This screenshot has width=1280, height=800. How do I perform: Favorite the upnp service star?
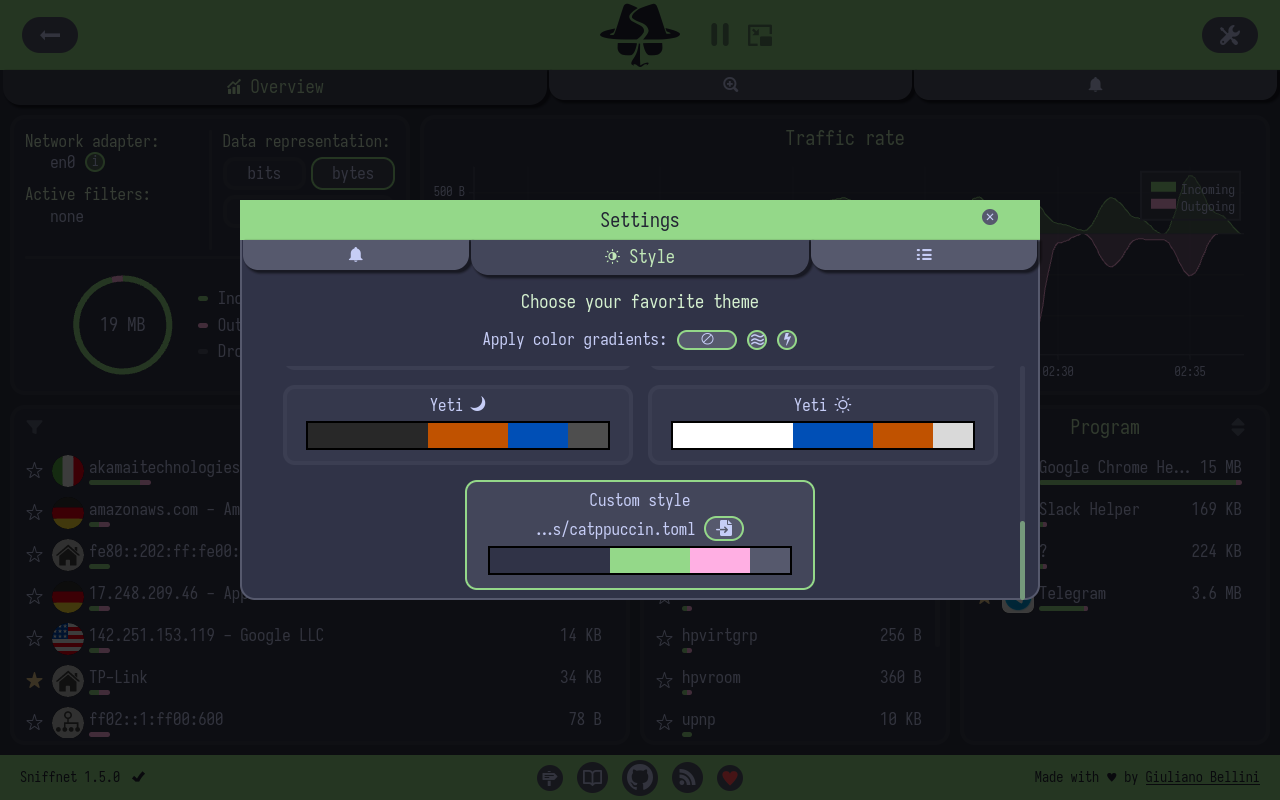coord(664,722)
